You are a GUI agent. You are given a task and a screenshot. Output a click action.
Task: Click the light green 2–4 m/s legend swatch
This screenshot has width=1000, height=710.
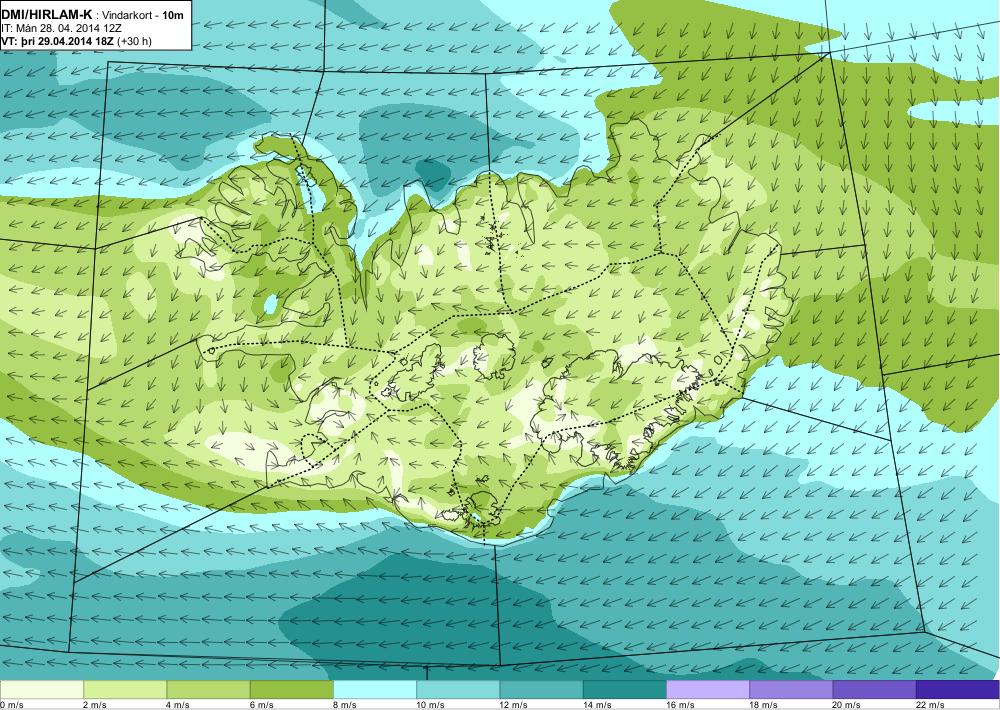pyautogui.click(x=125, y=689)
